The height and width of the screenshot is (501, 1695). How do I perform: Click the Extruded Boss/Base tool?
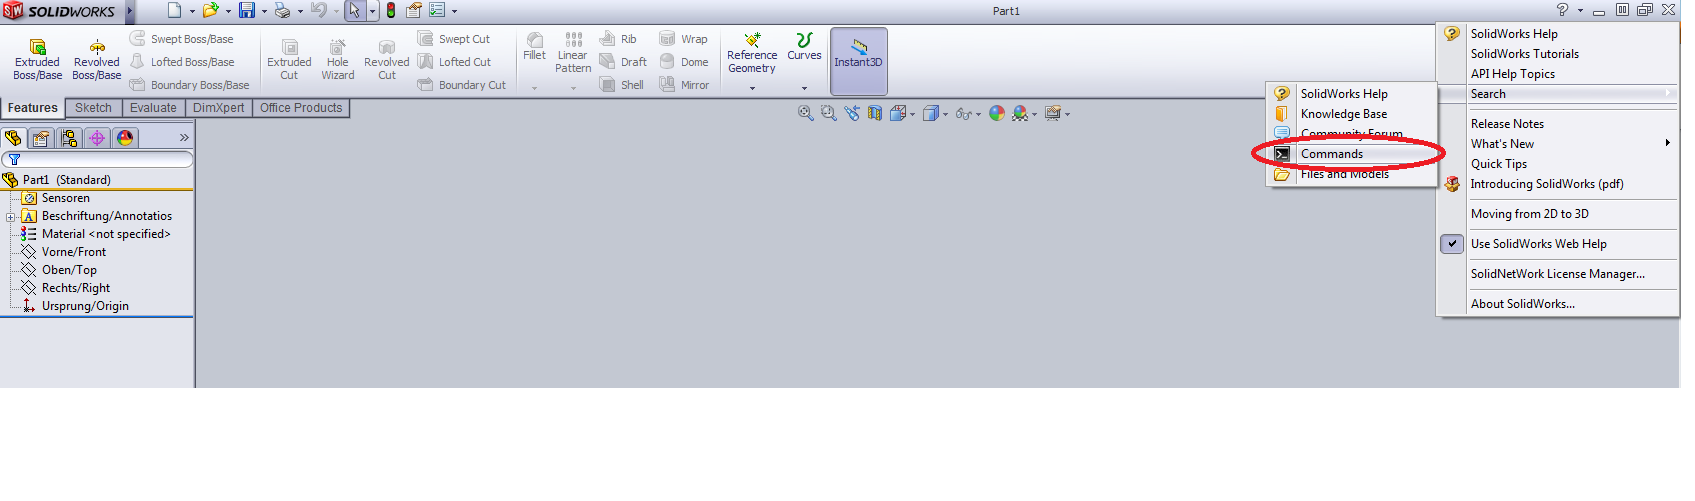[37, 60]
